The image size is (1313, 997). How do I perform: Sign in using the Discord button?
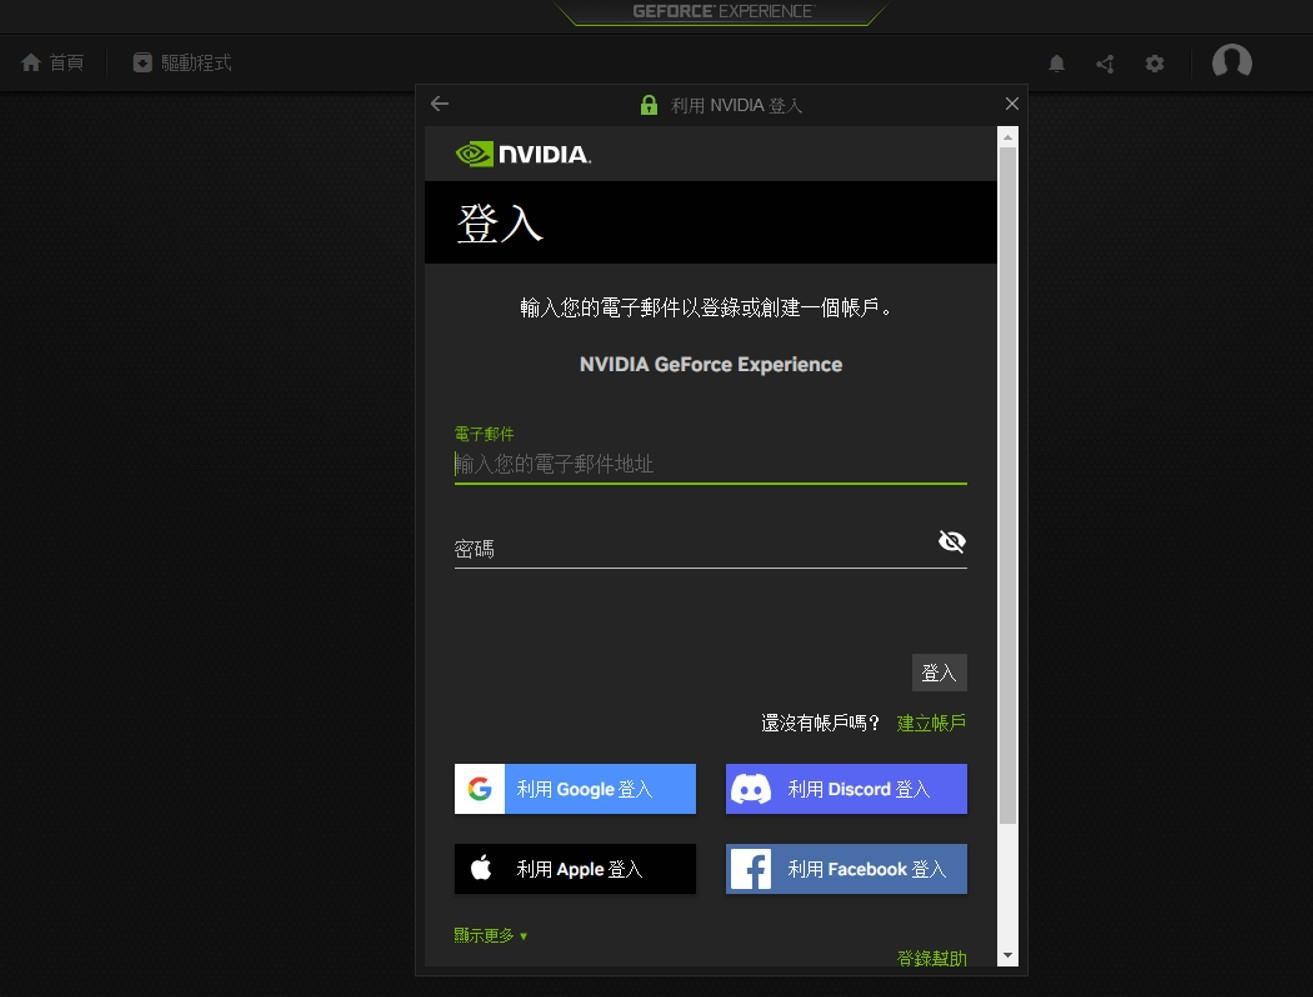click(x=846, y=789)
